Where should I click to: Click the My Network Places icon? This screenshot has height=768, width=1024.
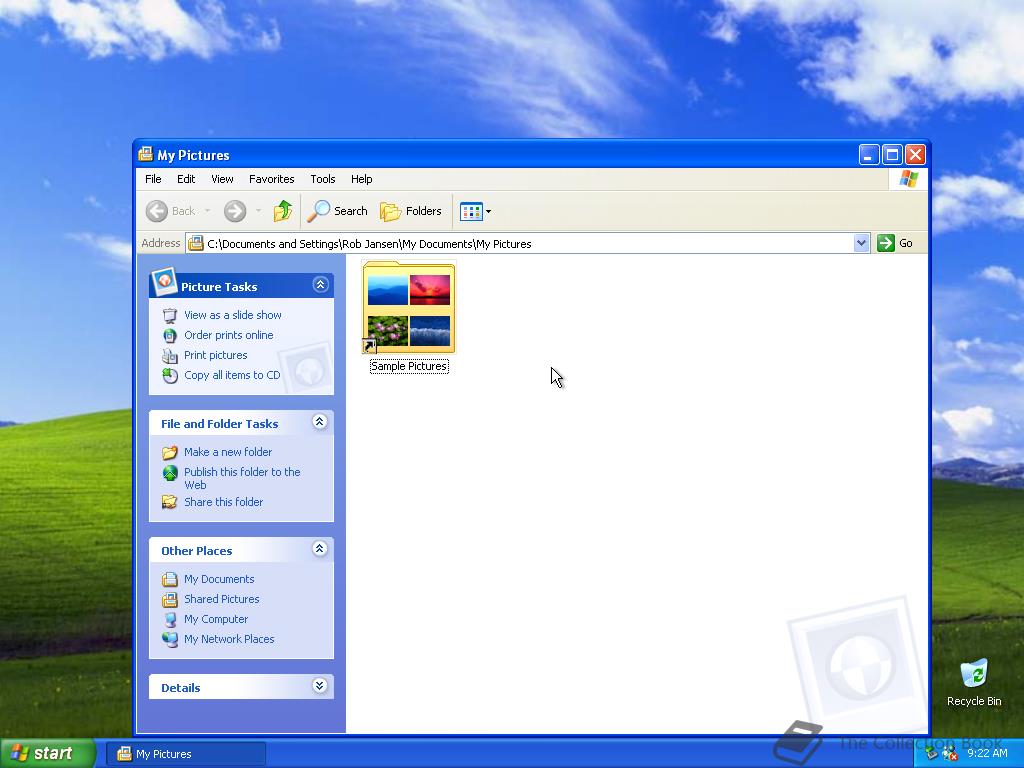coord(170,639)
